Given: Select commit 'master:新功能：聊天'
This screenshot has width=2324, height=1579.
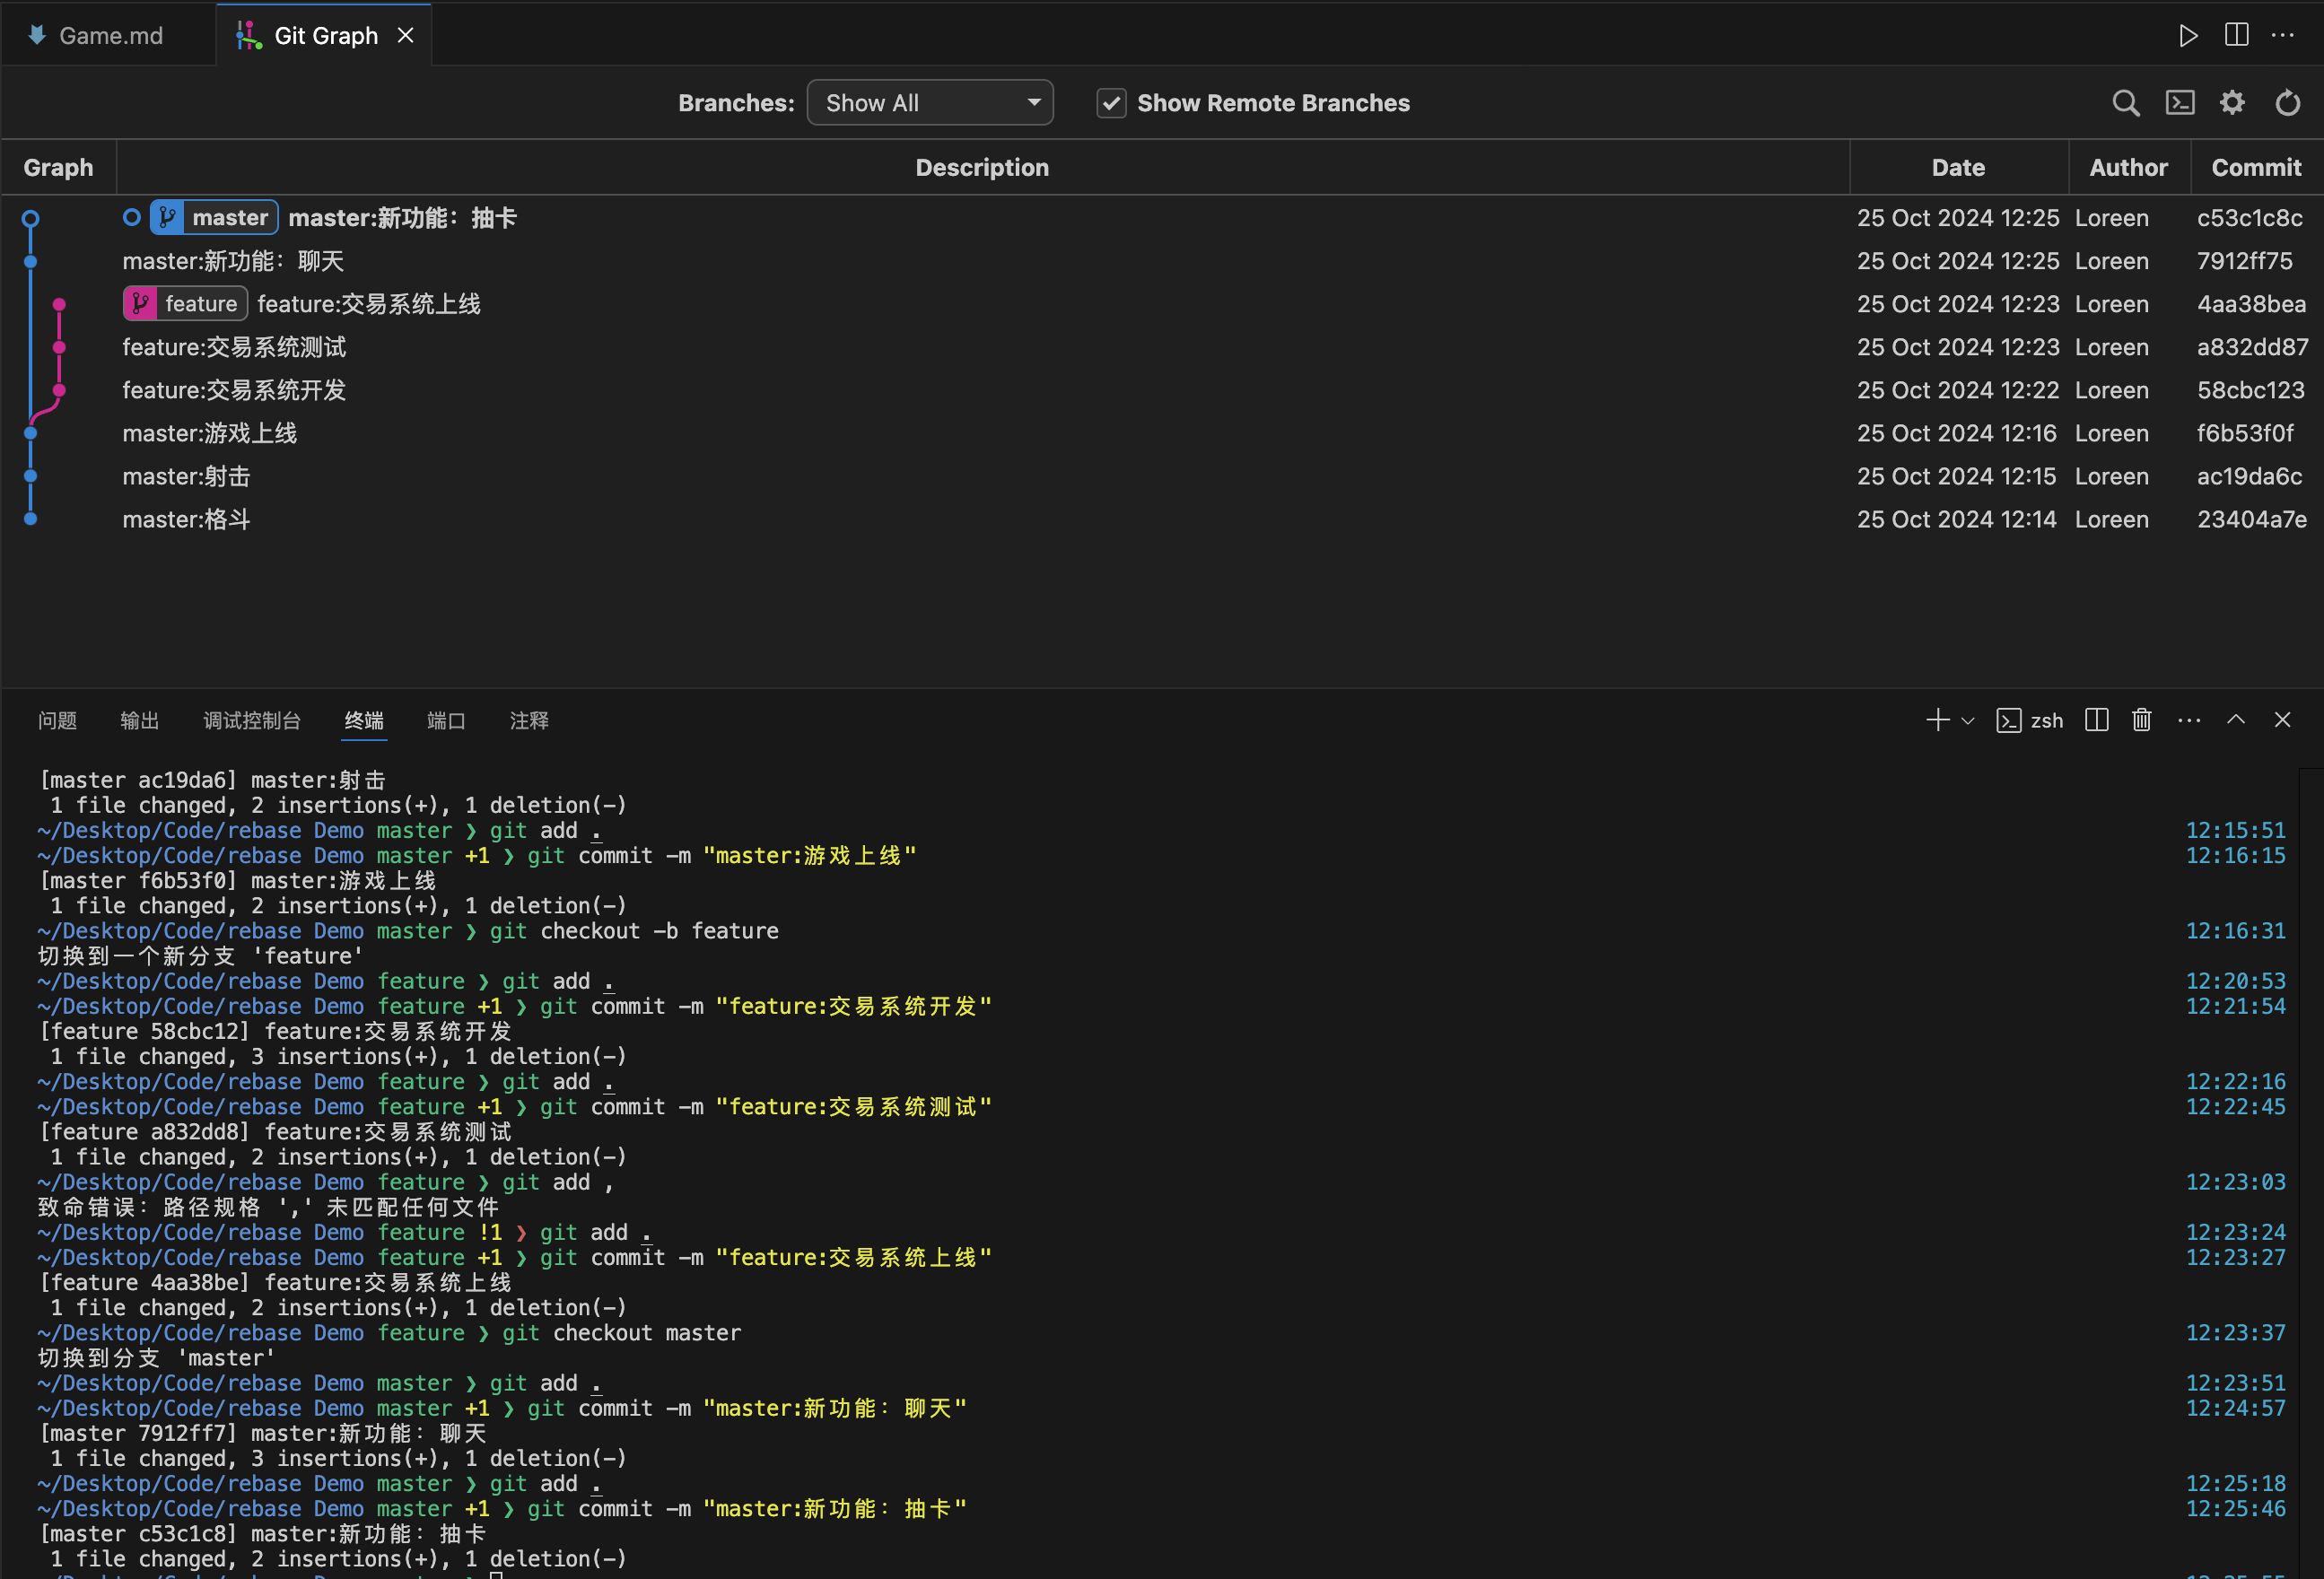Looking at the screenshot, I should click(233, 261).
